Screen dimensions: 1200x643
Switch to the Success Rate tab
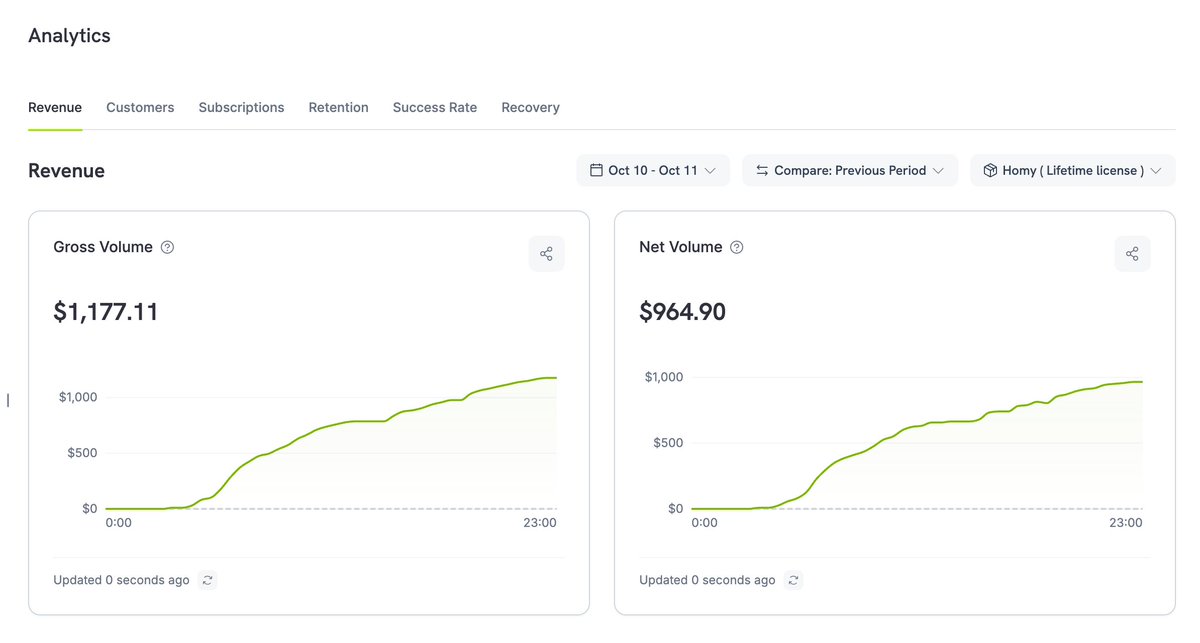[435, 107]
